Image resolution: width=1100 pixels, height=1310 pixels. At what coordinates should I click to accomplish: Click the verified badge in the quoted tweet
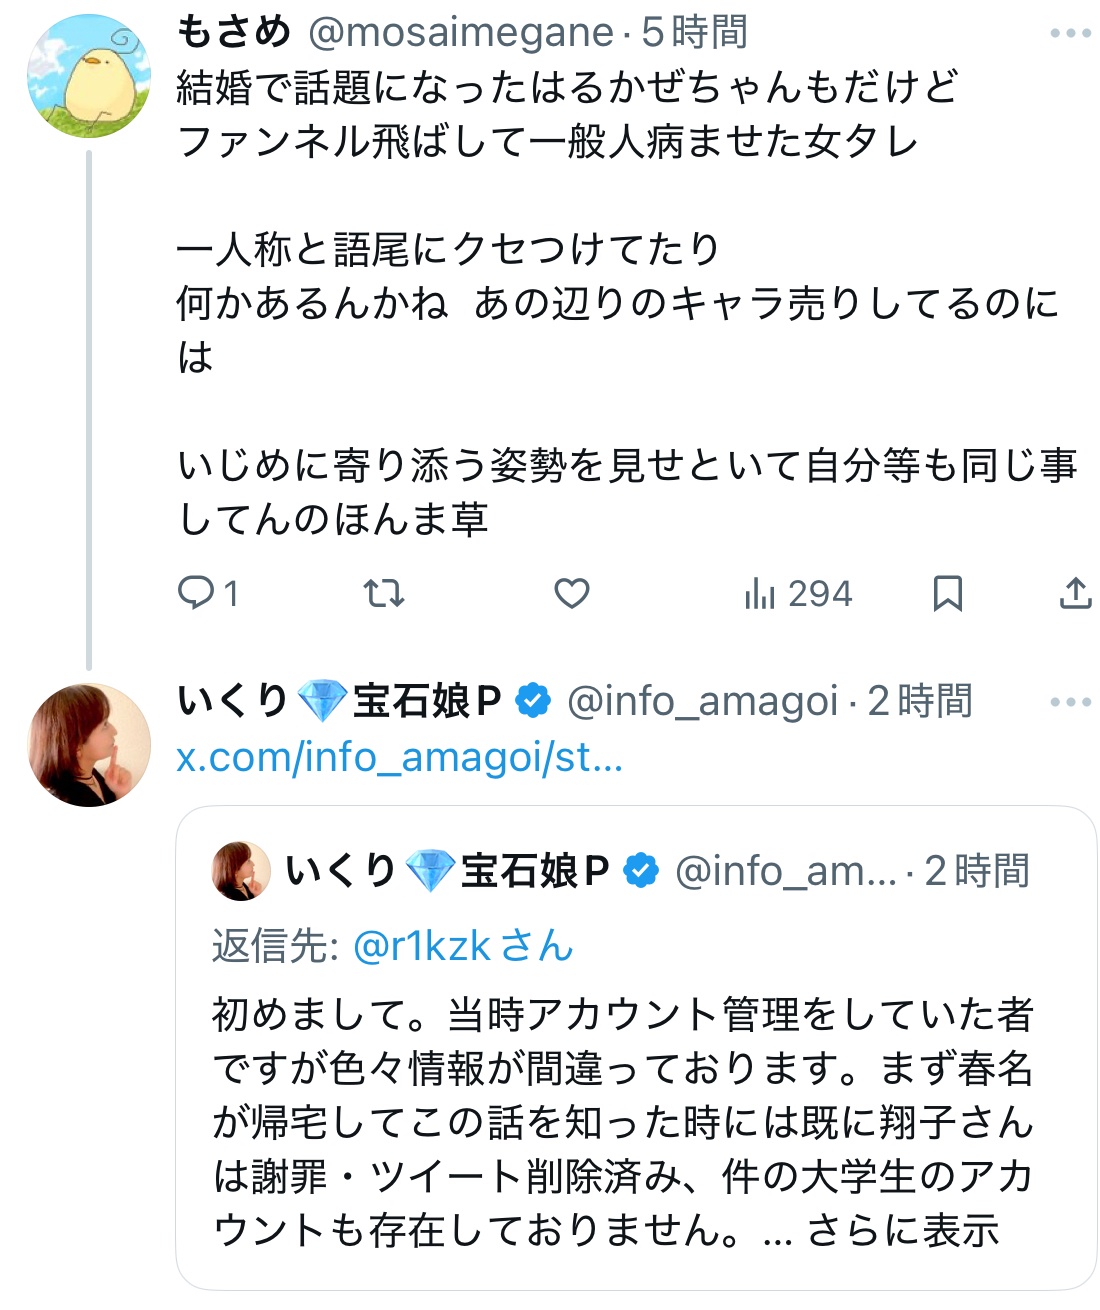coord(640,871)
